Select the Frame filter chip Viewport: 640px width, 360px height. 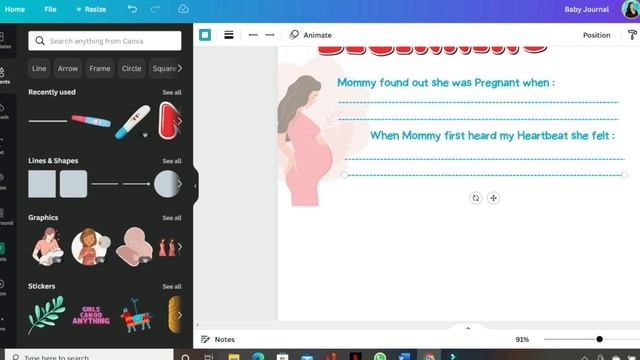(x=100, y=68)
